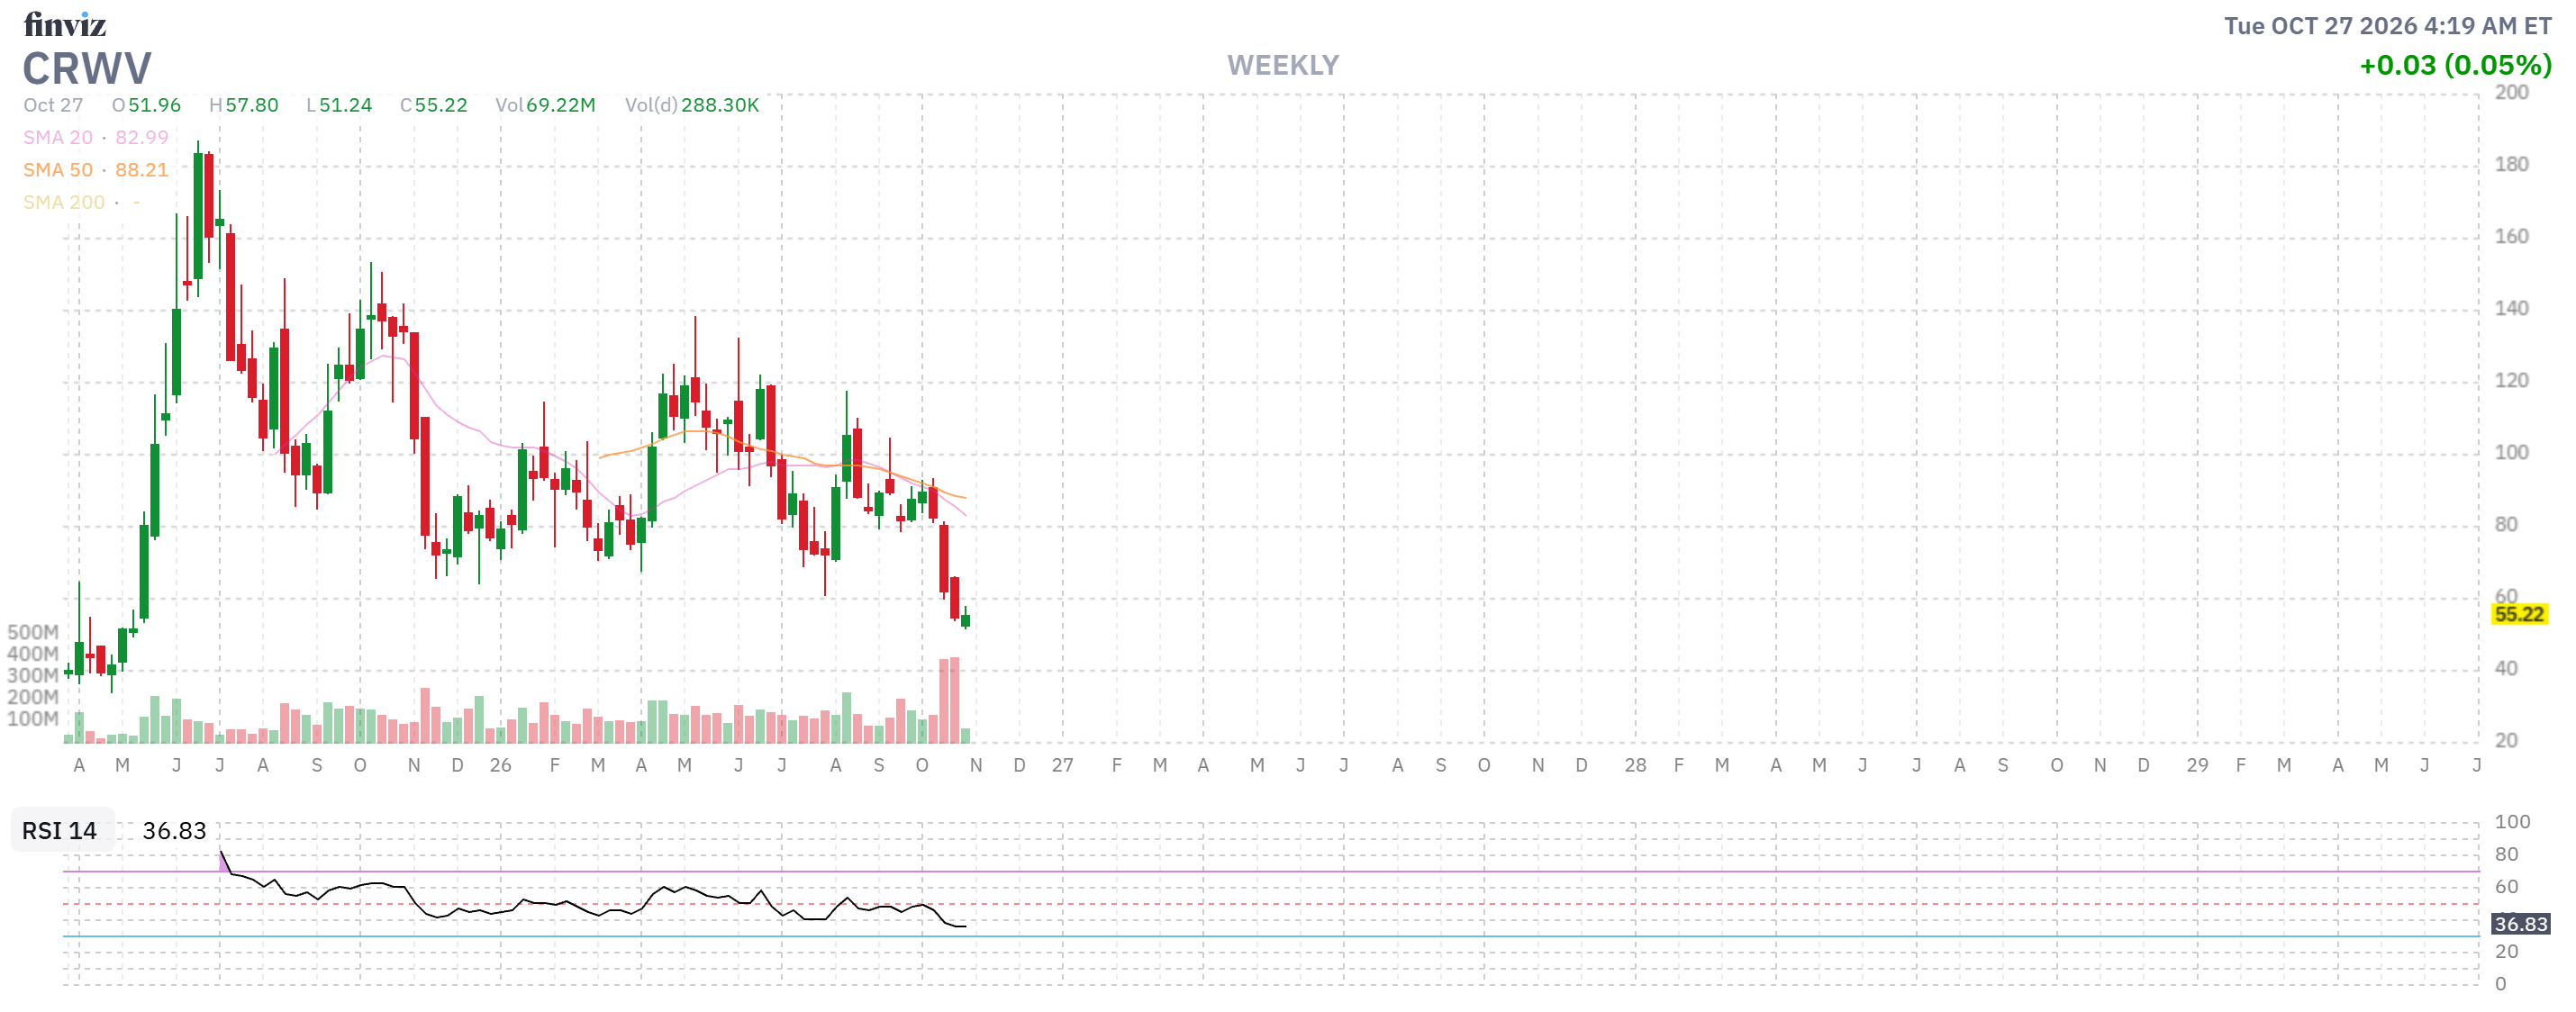Click the 29 year marker on time axis

tap(2197, 765)
